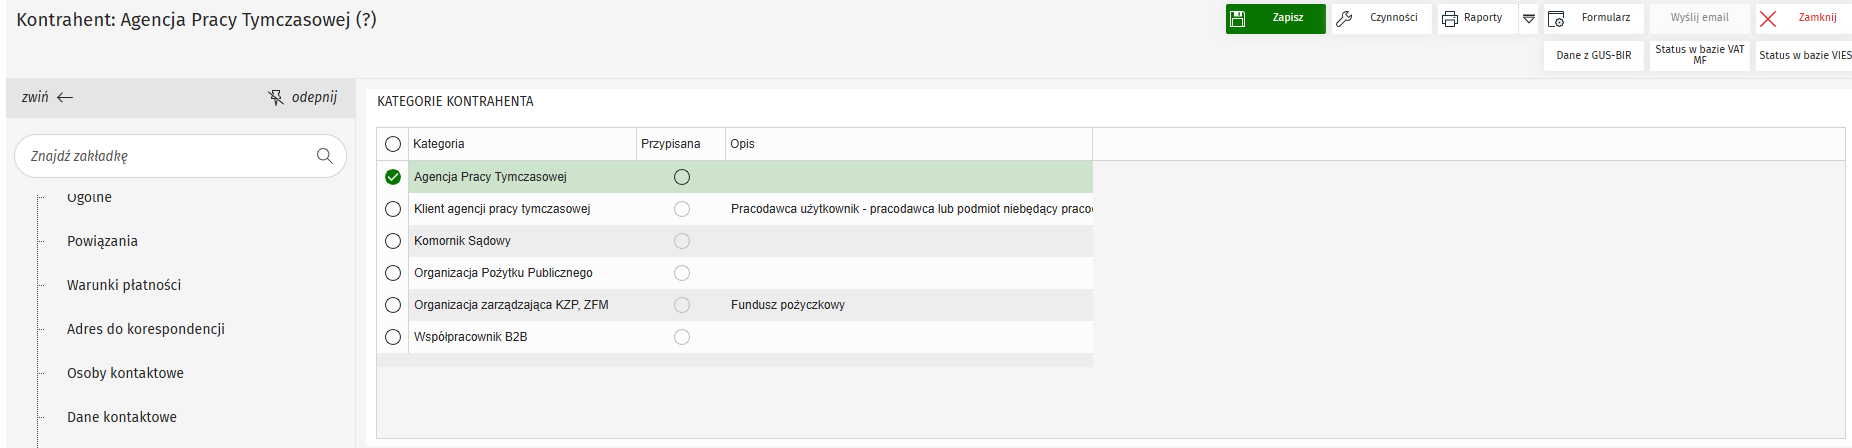The height and width of the screenshot is (448, 1852).
Task: Click the Status w bazie VAT MF button
Action: pyautogui.click(x=1699, y=55)
